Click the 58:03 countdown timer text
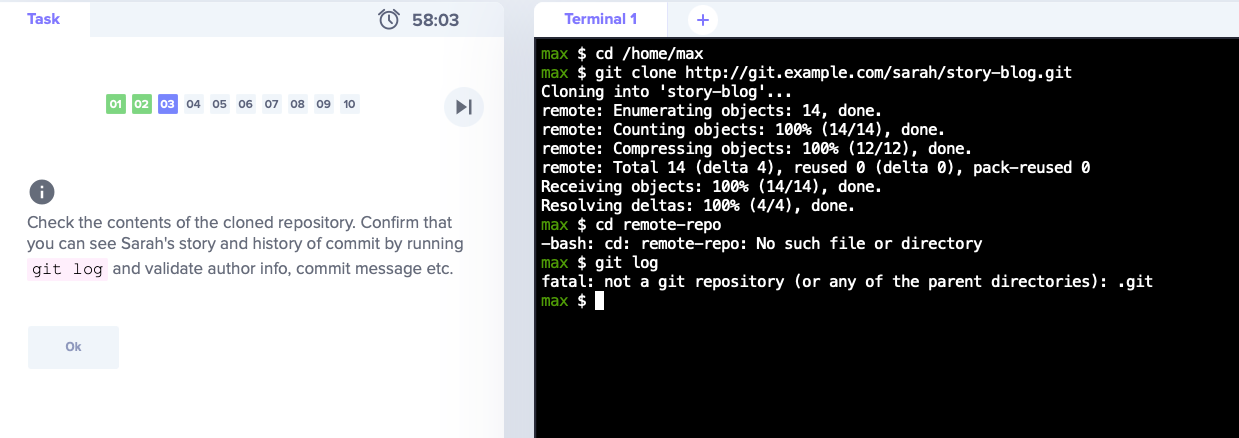1239x438 pixels. (435, 19)
